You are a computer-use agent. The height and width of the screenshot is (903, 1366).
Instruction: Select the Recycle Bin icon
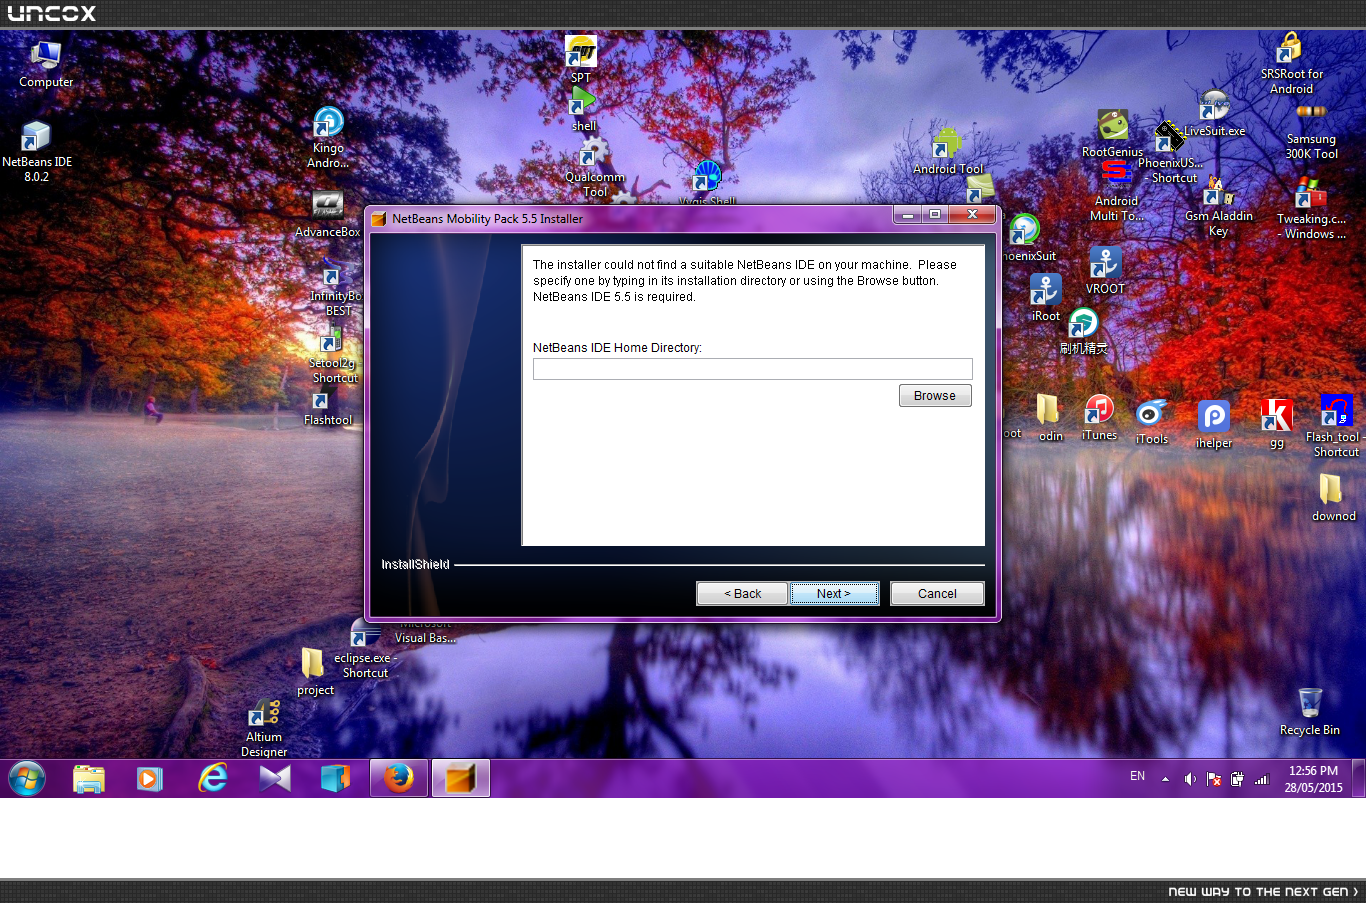[x=1309, y=712]
